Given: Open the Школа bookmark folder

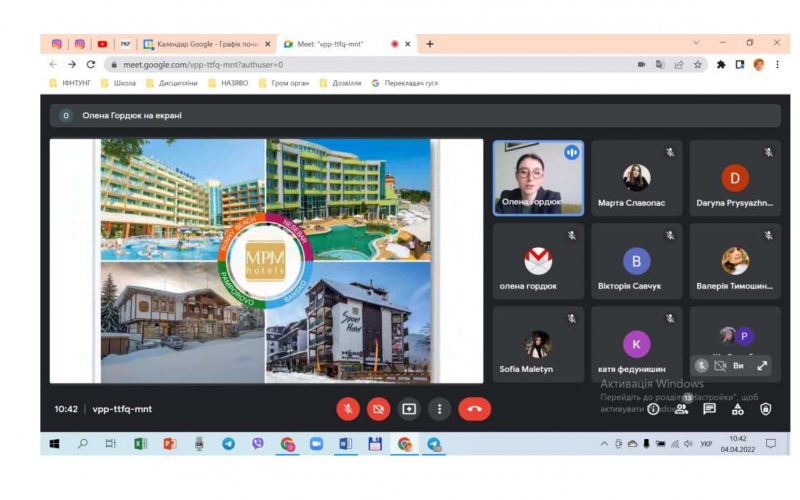Looking at the screenshot, I should (x=118, y=83).
